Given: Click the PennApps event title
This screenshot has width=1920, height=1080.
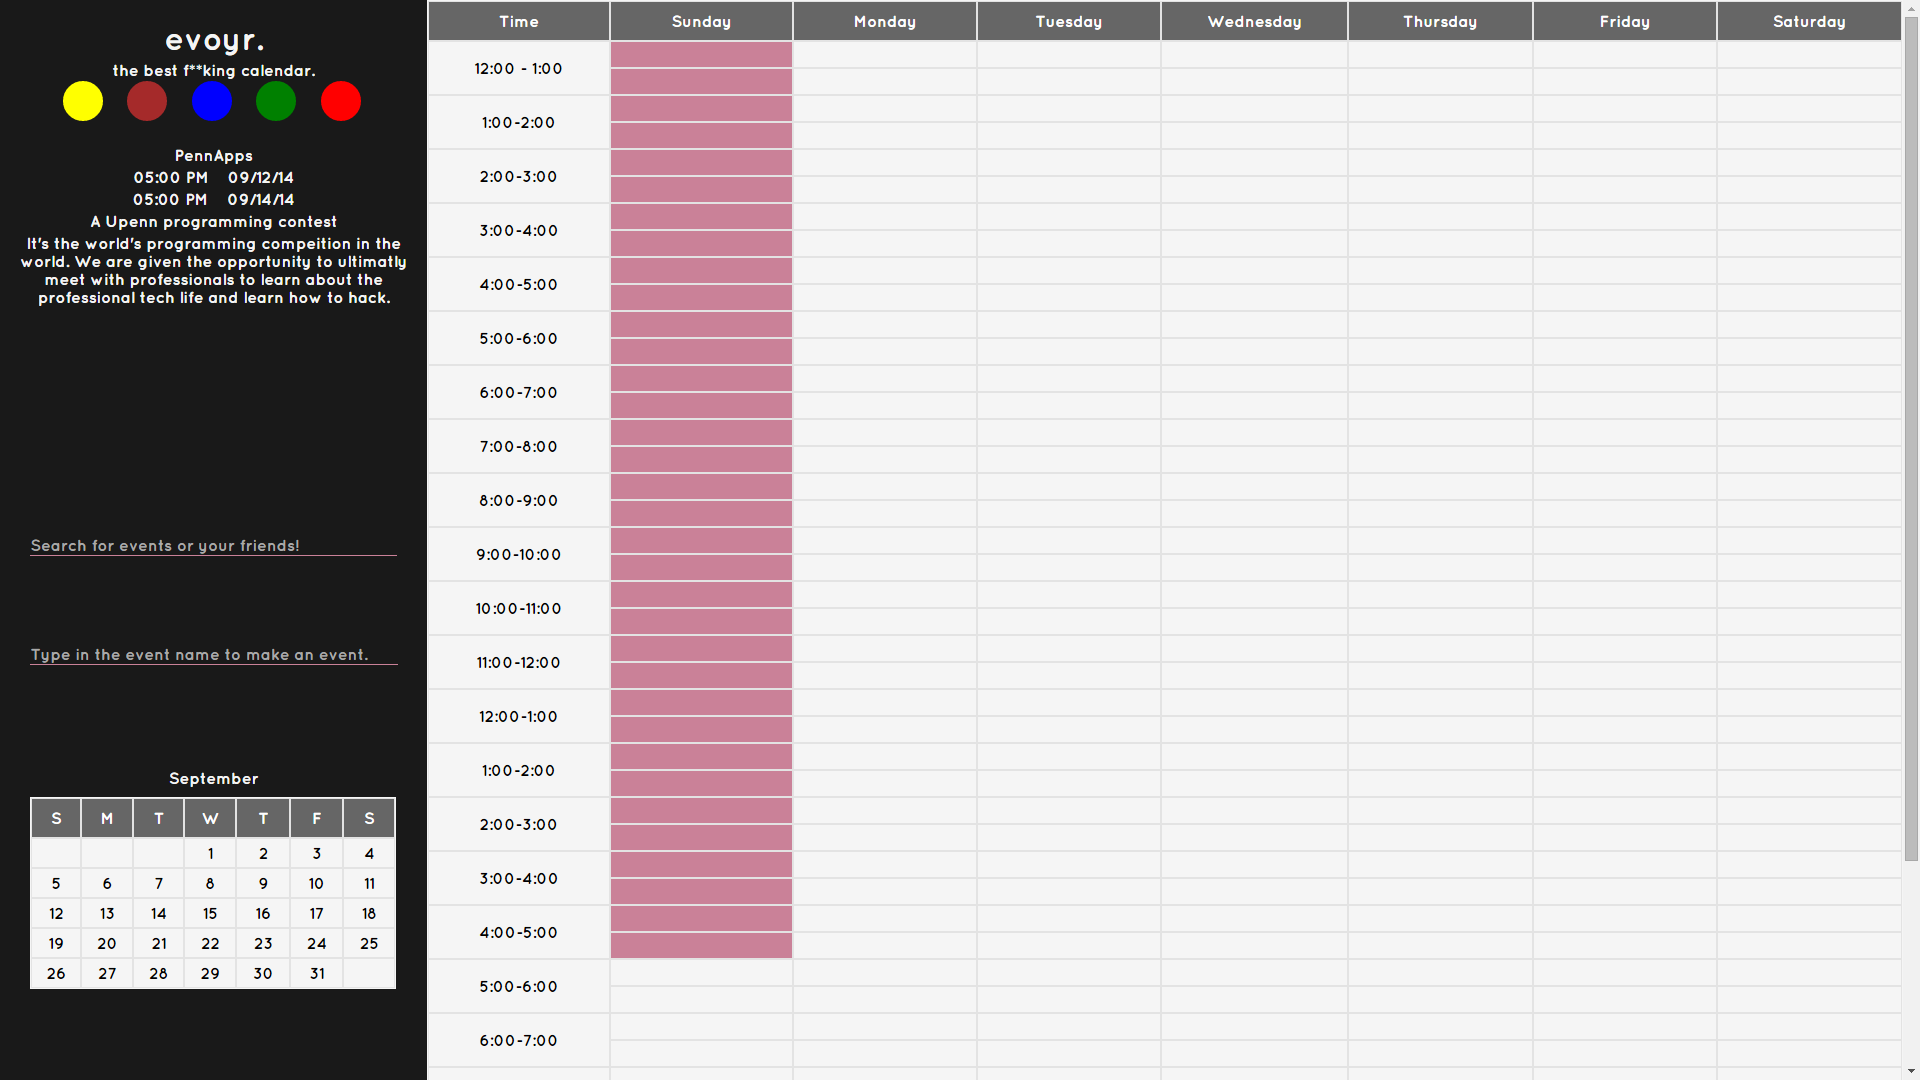Looking at the screenshot, I should tap(213, 155).
